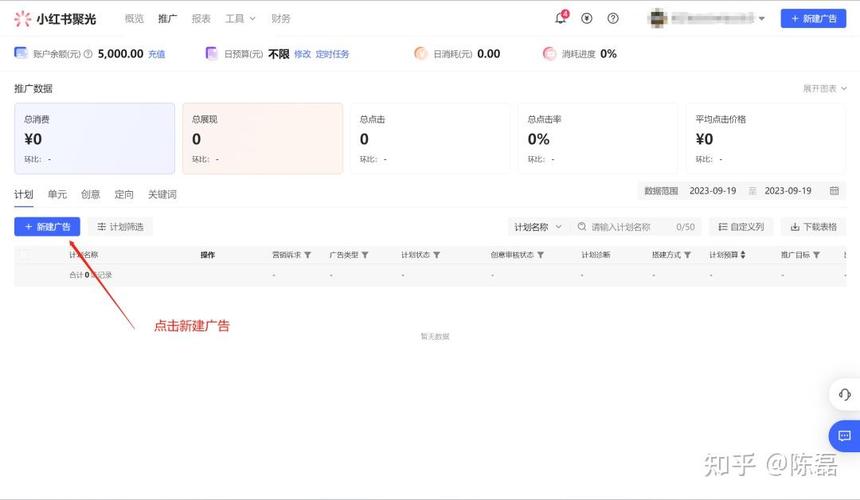Click the 请输入计划名称 search field
Image resolution: width=860 pixels, height=500 pixels.
(x=628, y=227)
